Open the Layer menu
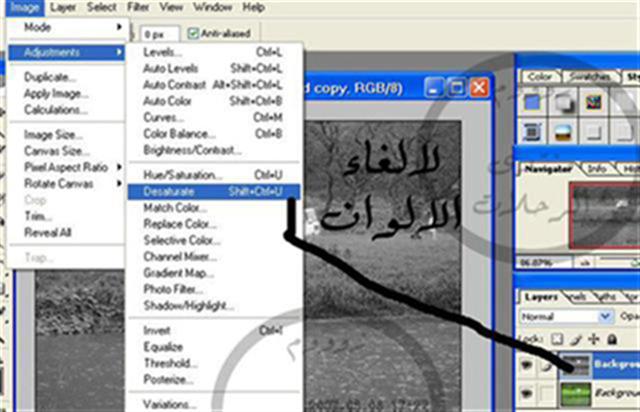The height and width of the screenshot is (412, 640). pos(63,7)
